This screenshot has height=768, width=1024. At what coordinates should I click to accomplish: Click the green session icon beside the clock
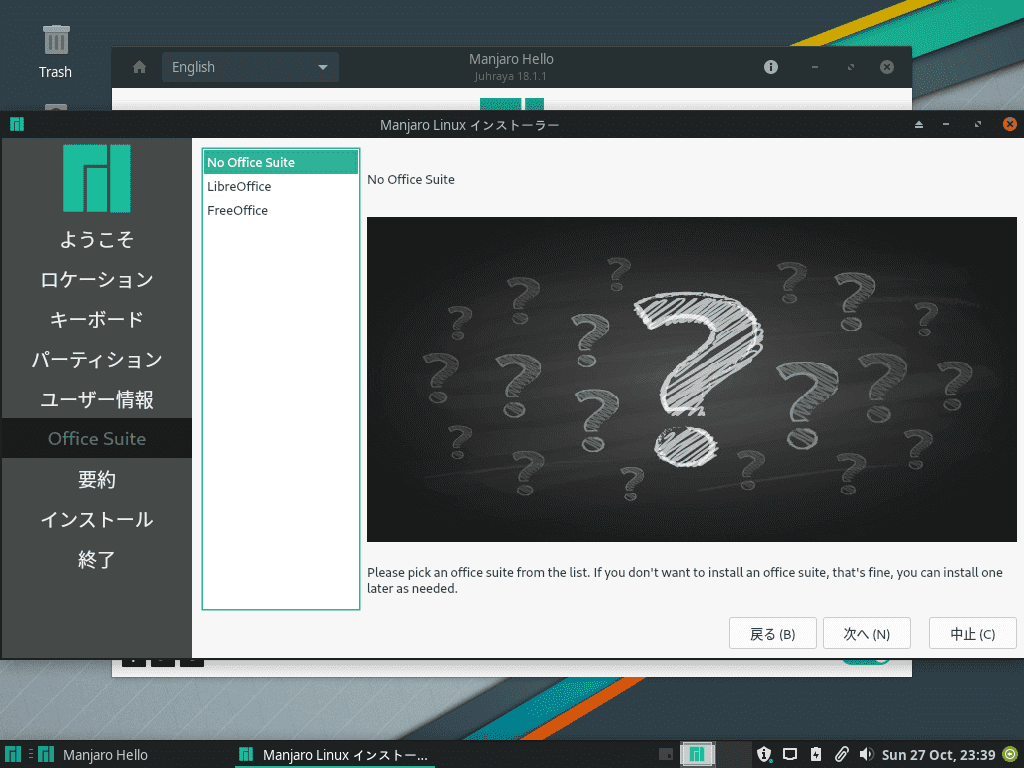tap(1010, 755)
